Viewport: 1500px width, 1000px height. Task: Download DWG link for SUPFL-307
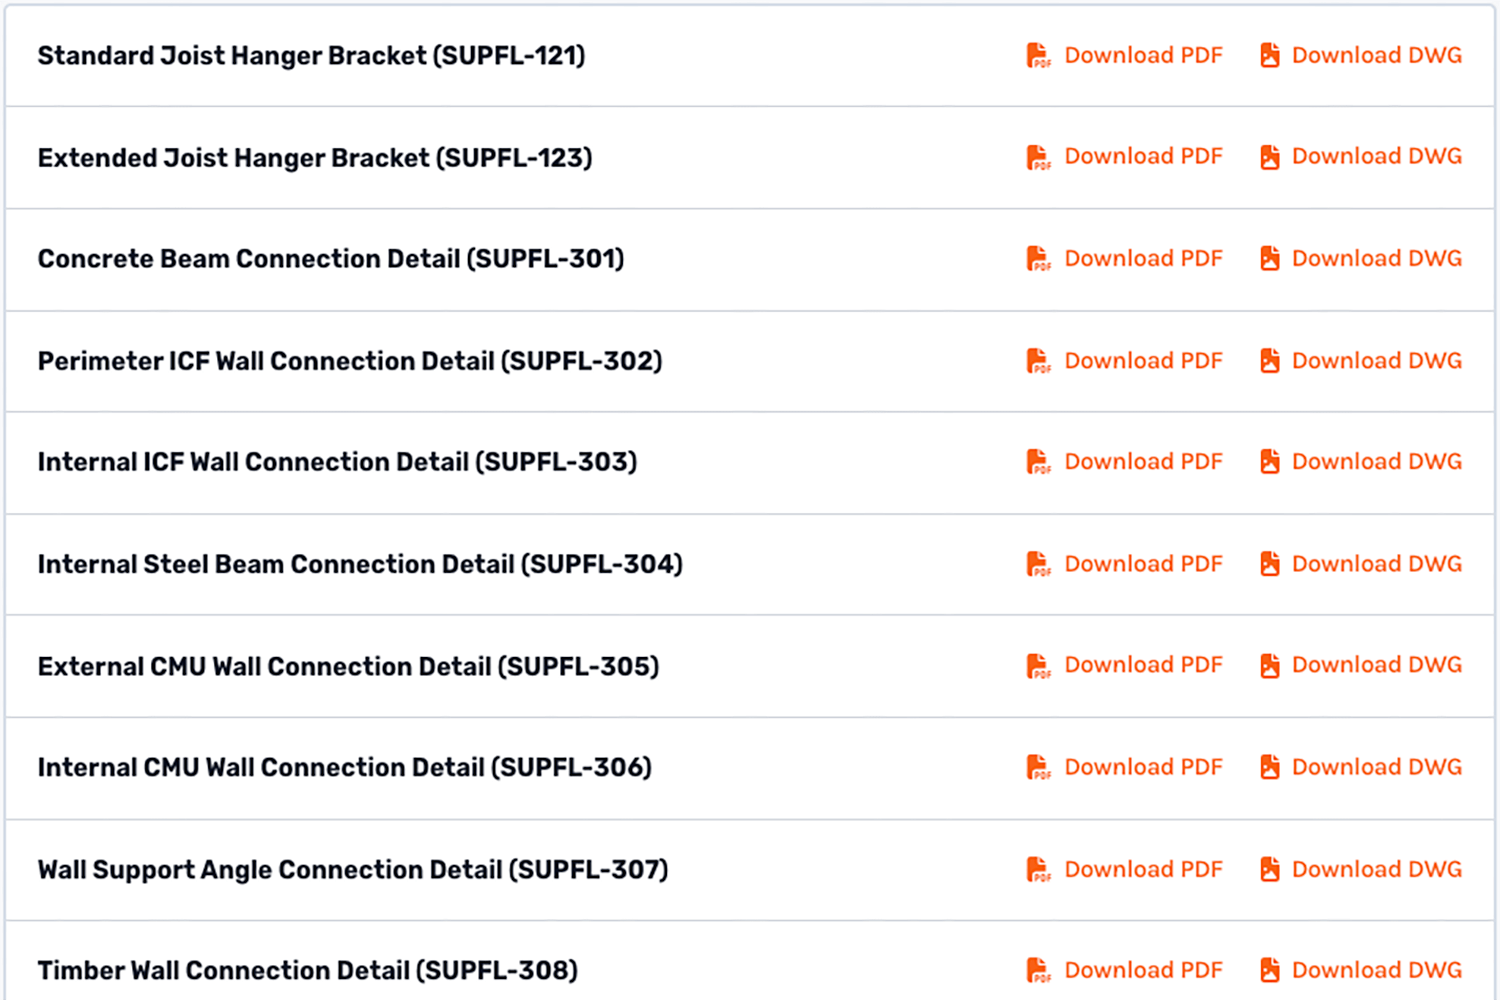pos(1376,870)
